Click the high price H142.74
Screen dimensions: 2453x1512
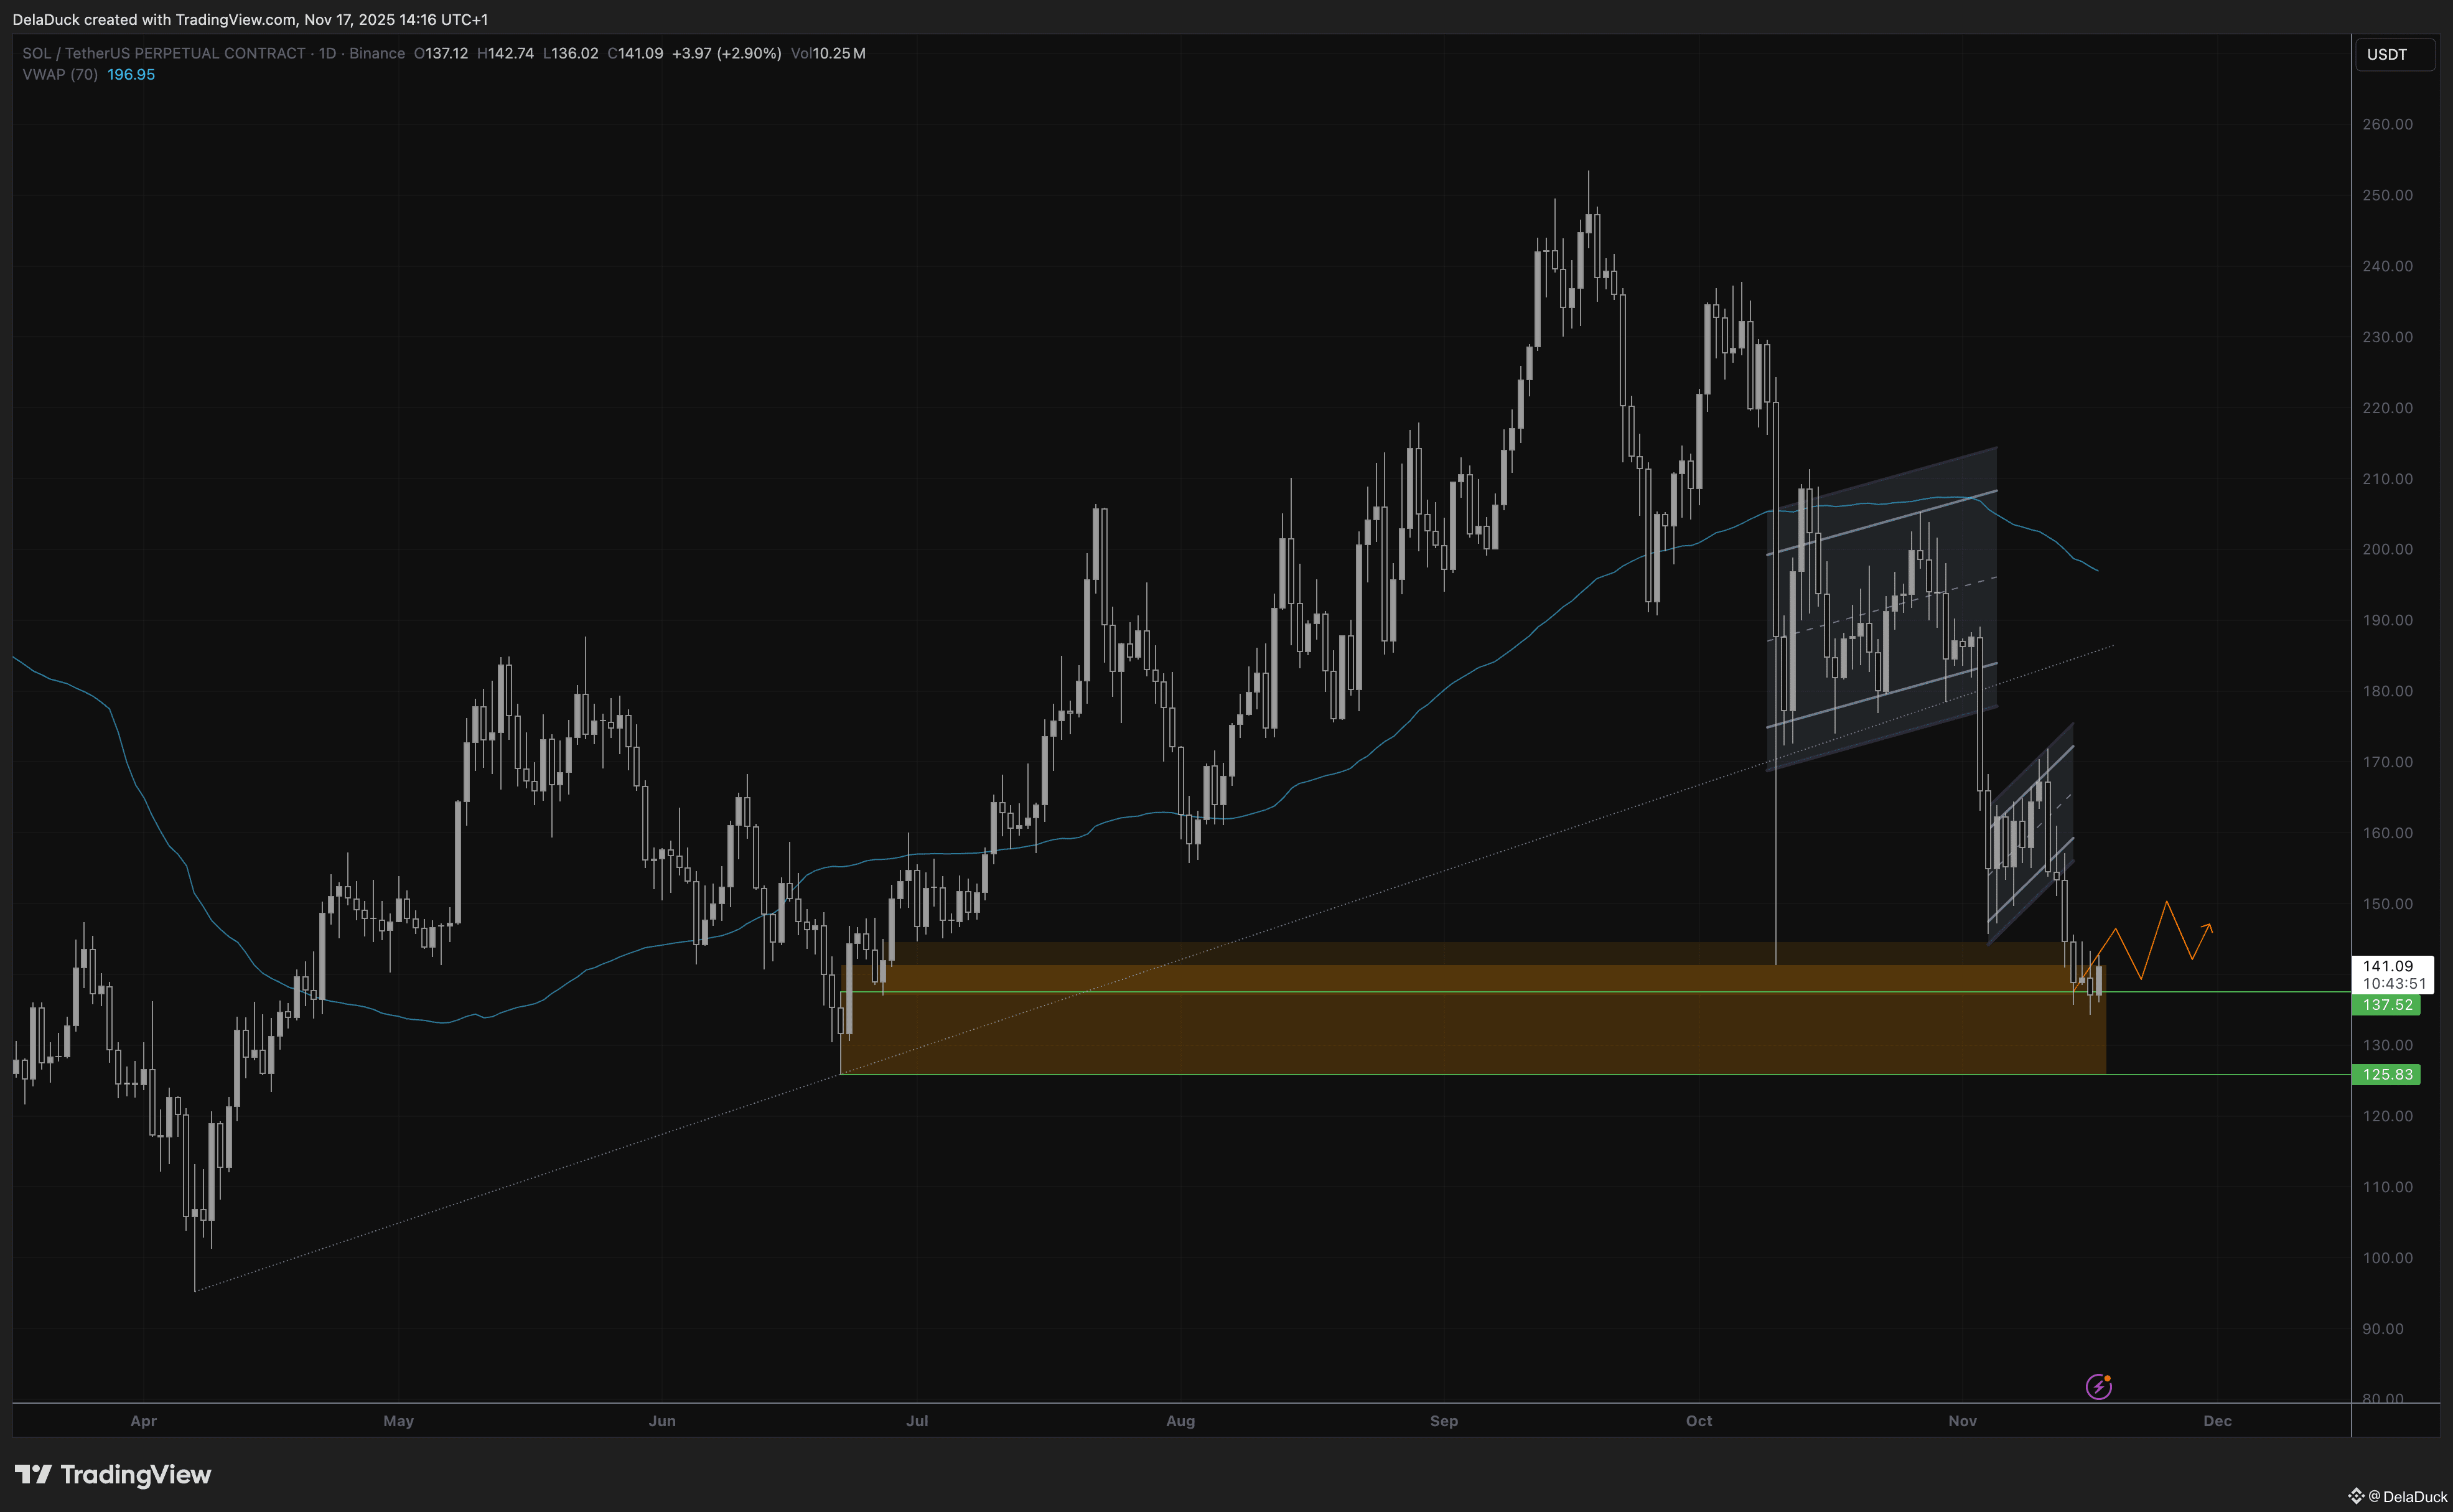pos(506,53)
